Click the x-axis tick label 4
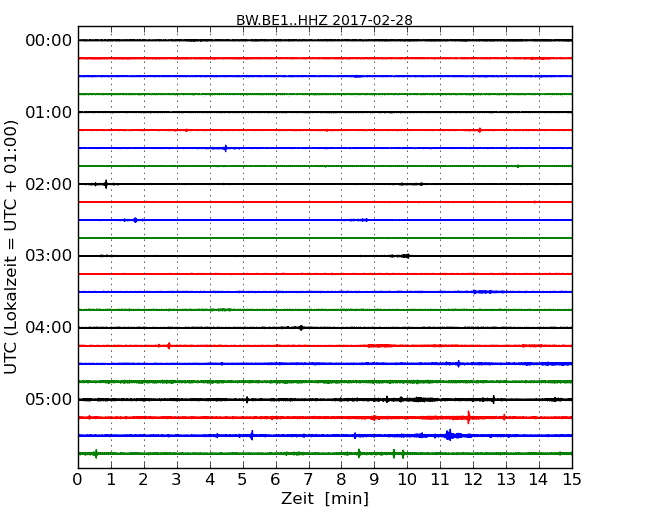Image resolution: width=650 pixels, height=520 pixels. (210, 479)
